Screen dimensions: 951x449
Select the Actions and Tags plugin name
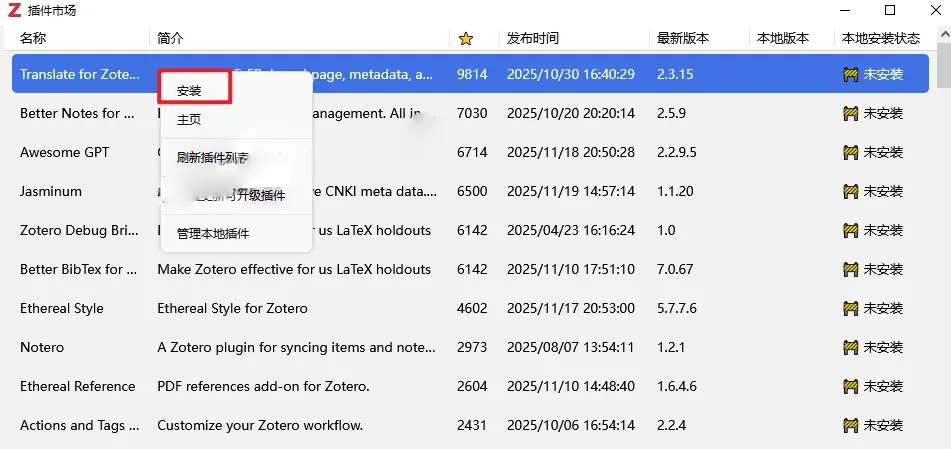[x=80, y=425]
